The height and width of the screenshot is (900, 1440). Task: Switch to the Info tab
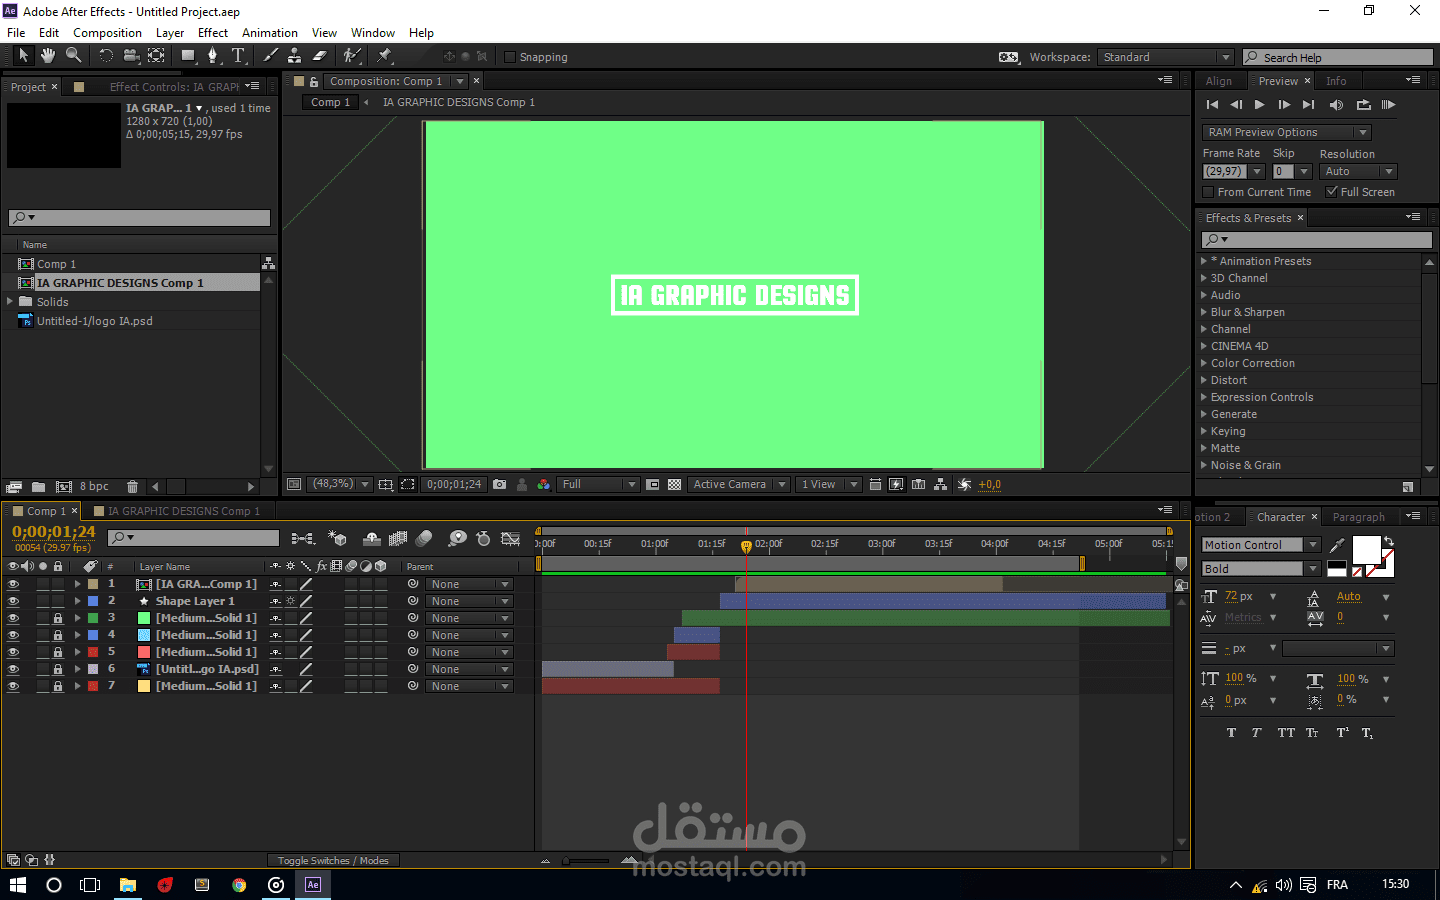pyautogui.click(x=1336, y=81)
